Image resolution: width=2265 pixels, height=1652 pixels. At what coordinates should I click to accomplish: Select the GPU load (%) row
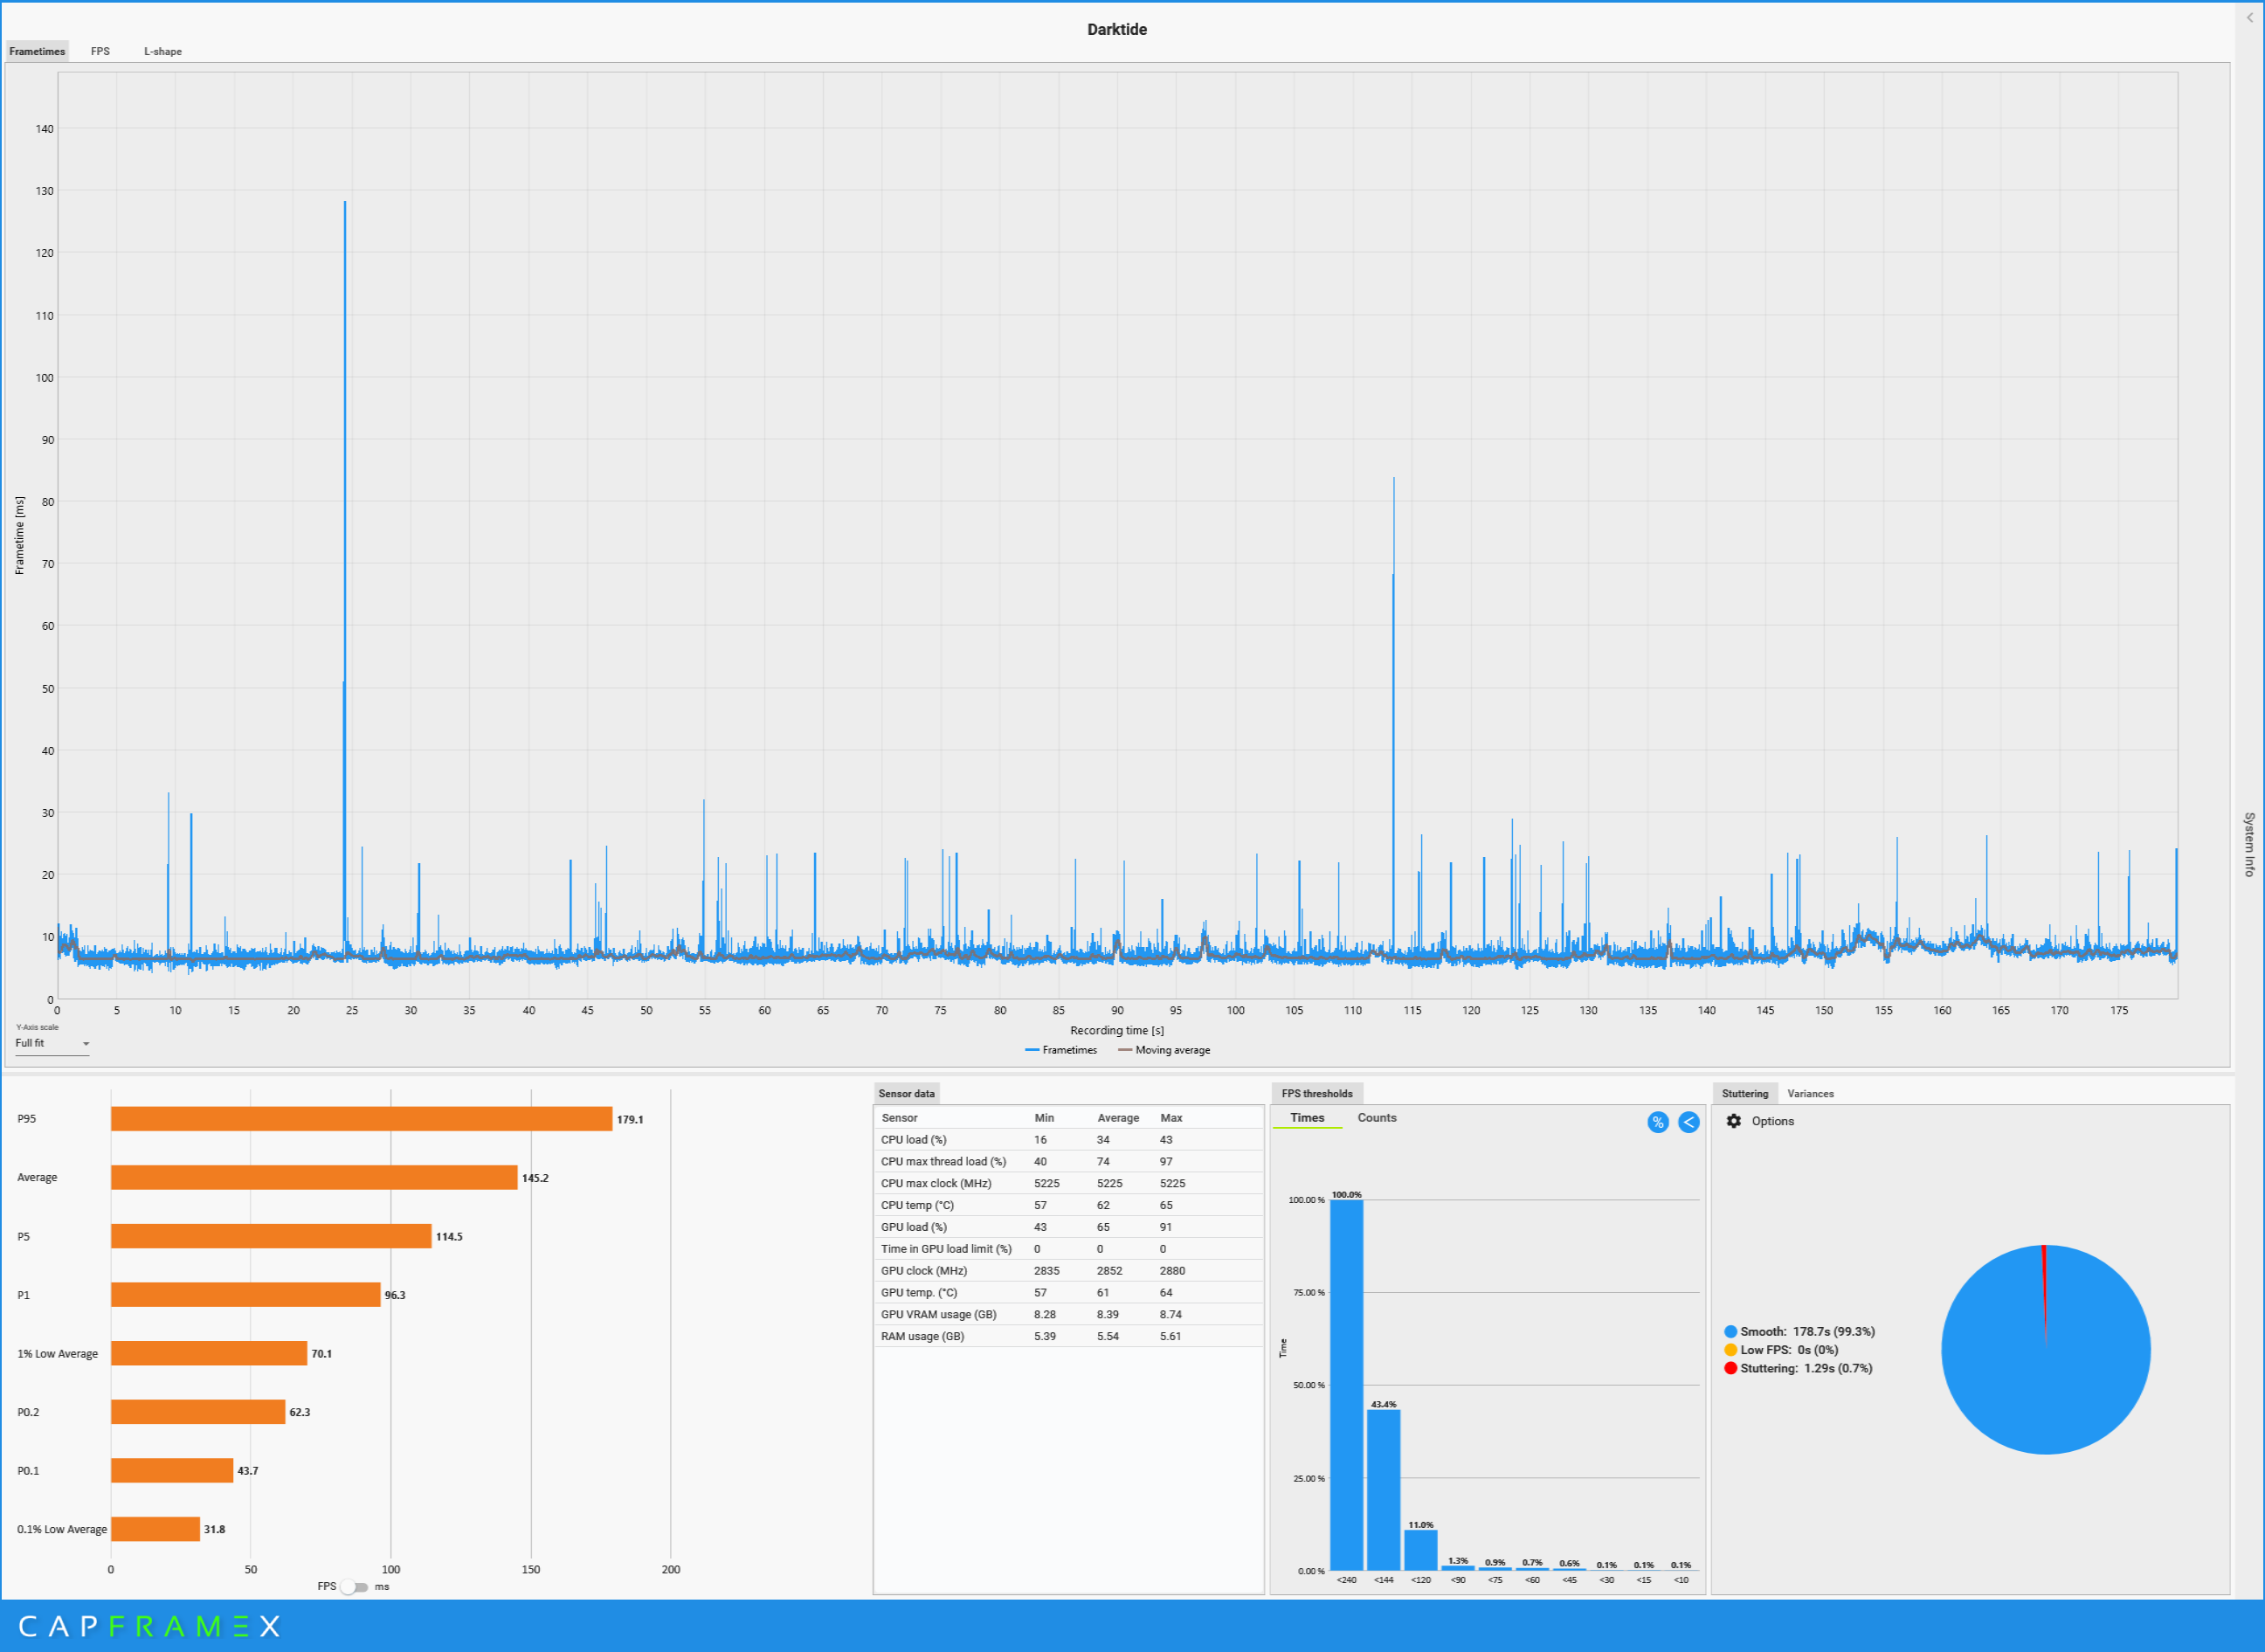point(1069,1227)
